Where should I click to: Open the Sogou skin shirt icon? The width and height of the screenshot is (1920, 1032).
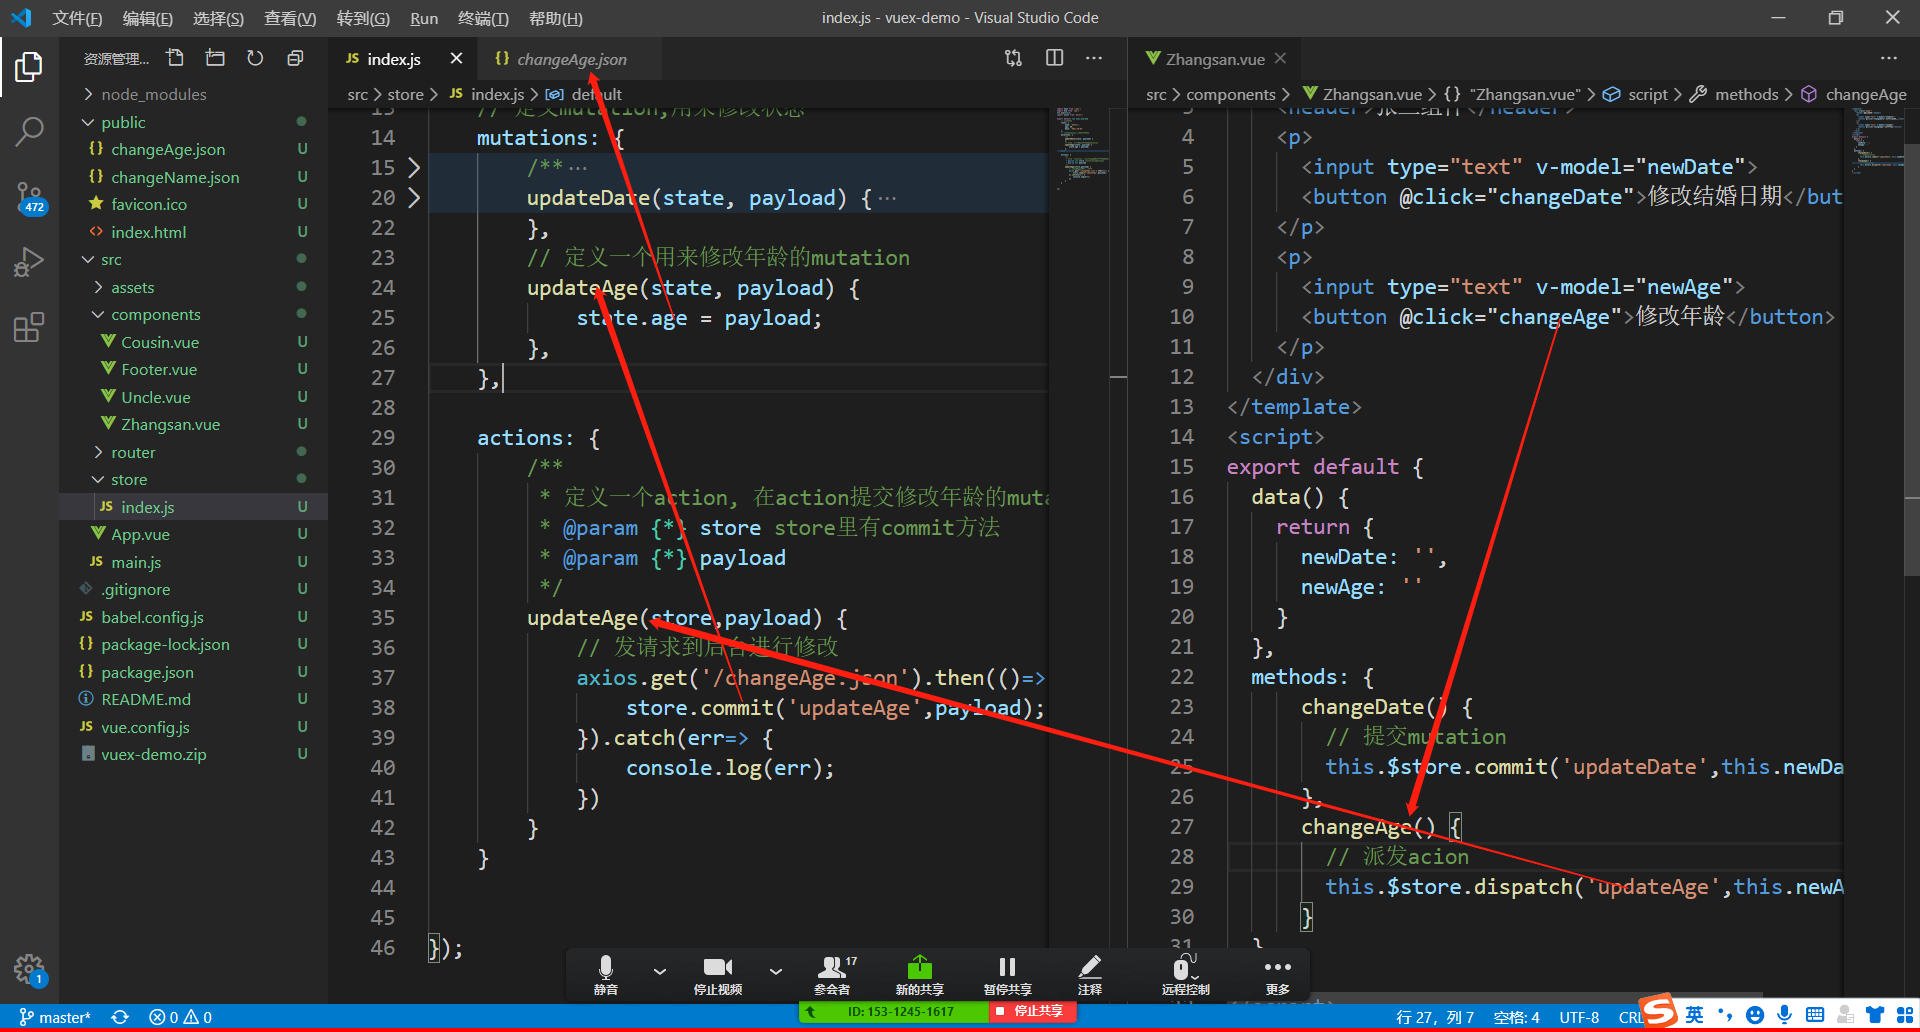click(x=1875, y=1015)
